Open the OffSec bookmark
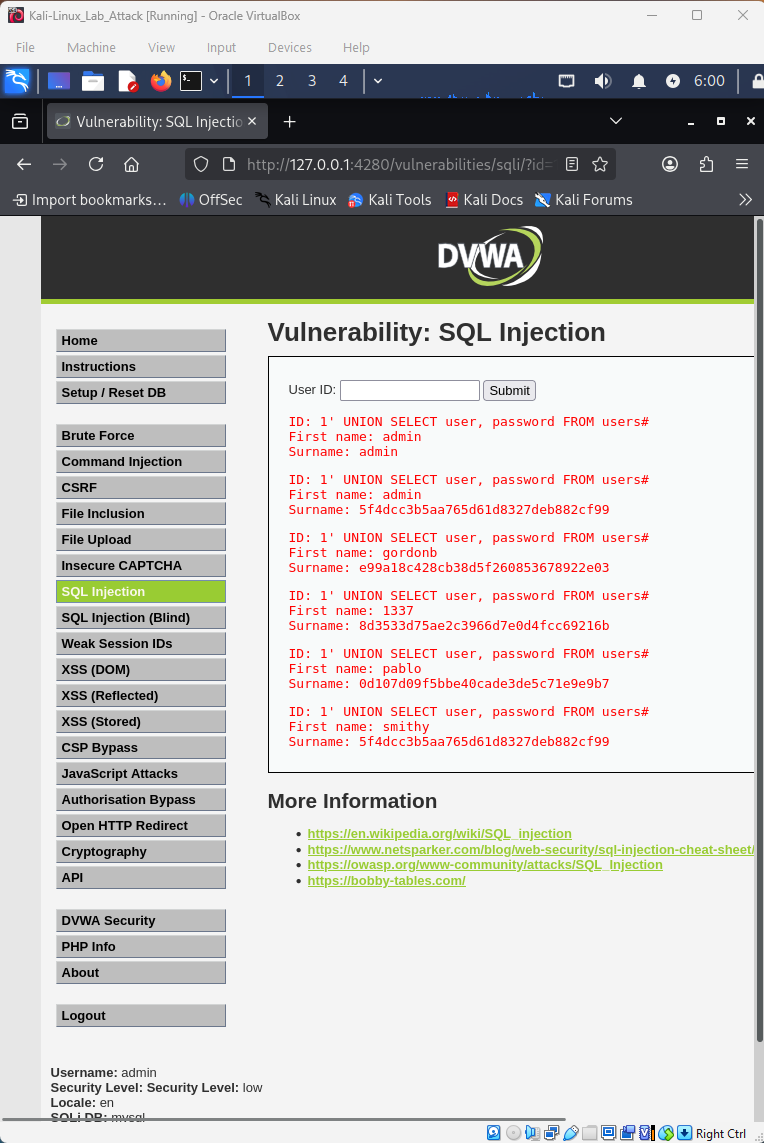764x1143 pixels. pyautogui.click(x=211, y=200)
